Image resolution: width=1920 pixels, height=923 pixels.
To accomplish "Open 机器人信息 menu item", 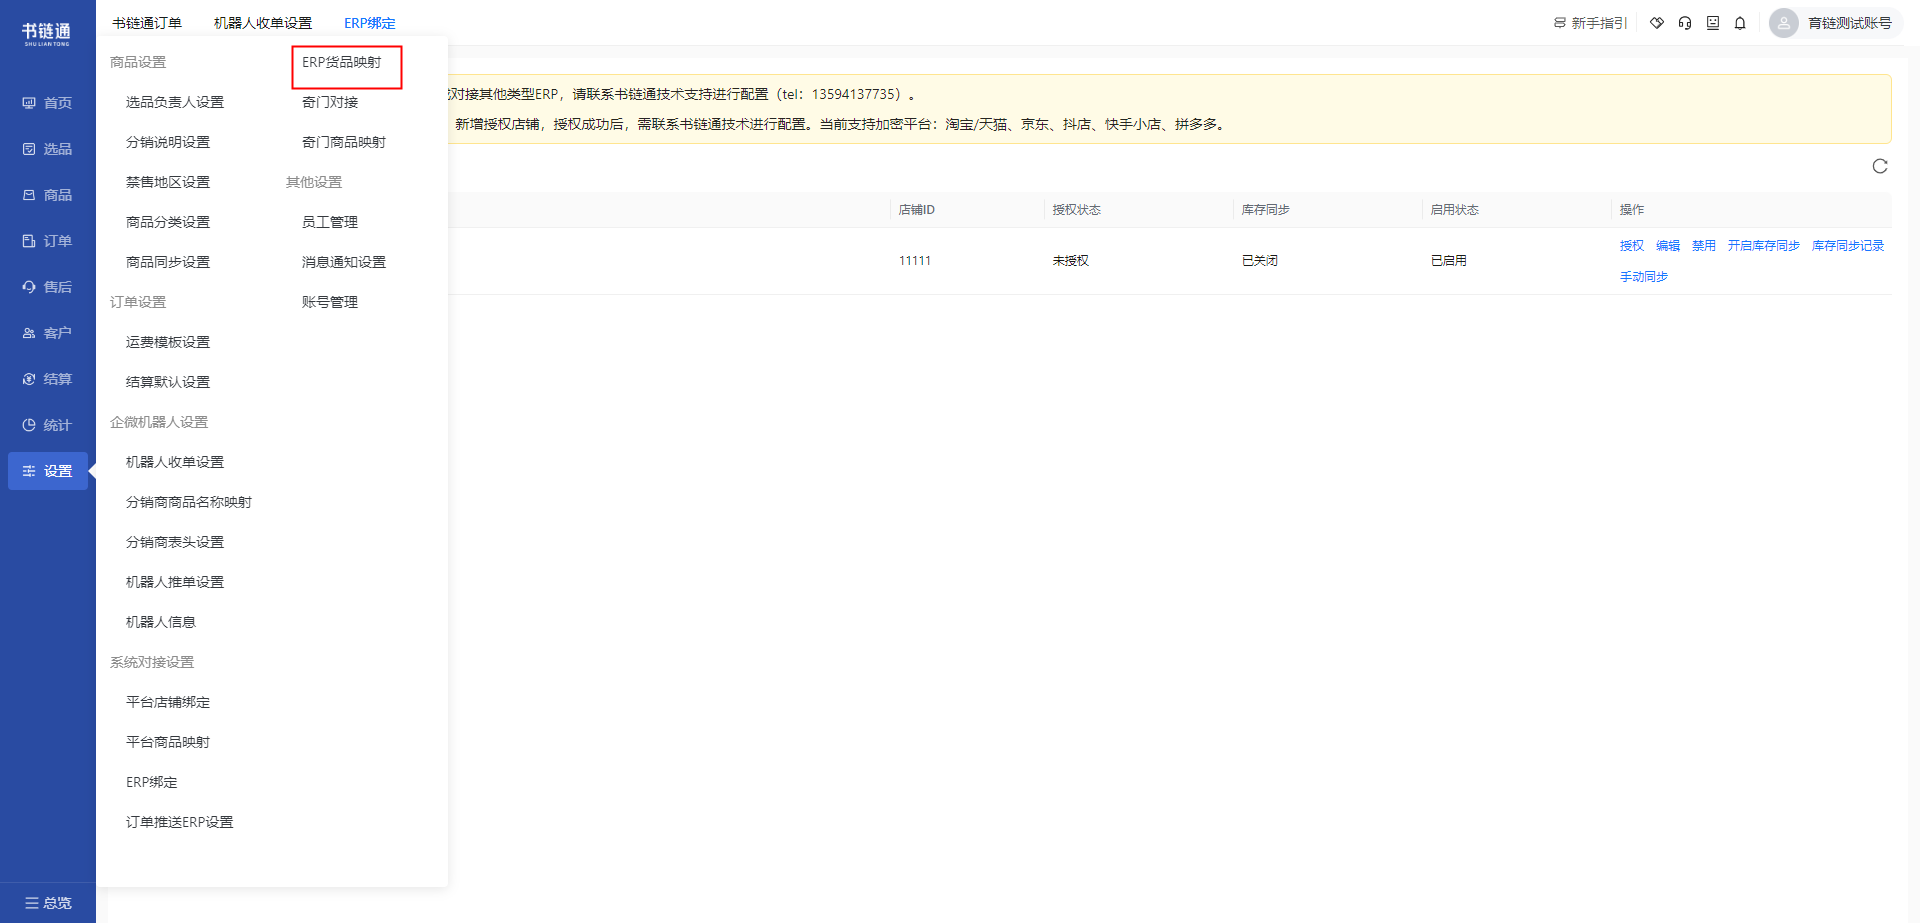I will tap(161, 622).
